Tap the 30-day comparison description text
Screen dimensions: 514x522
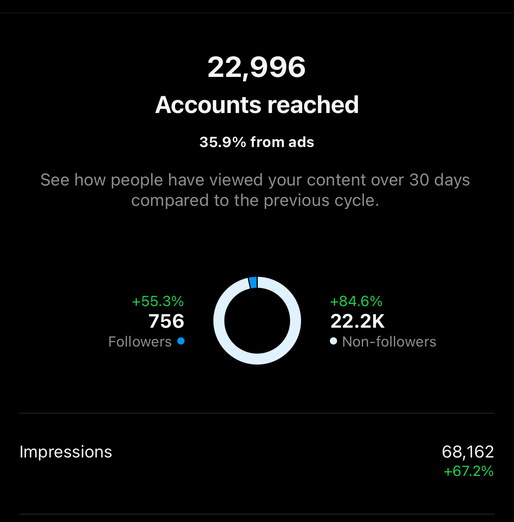pos(255,190)
